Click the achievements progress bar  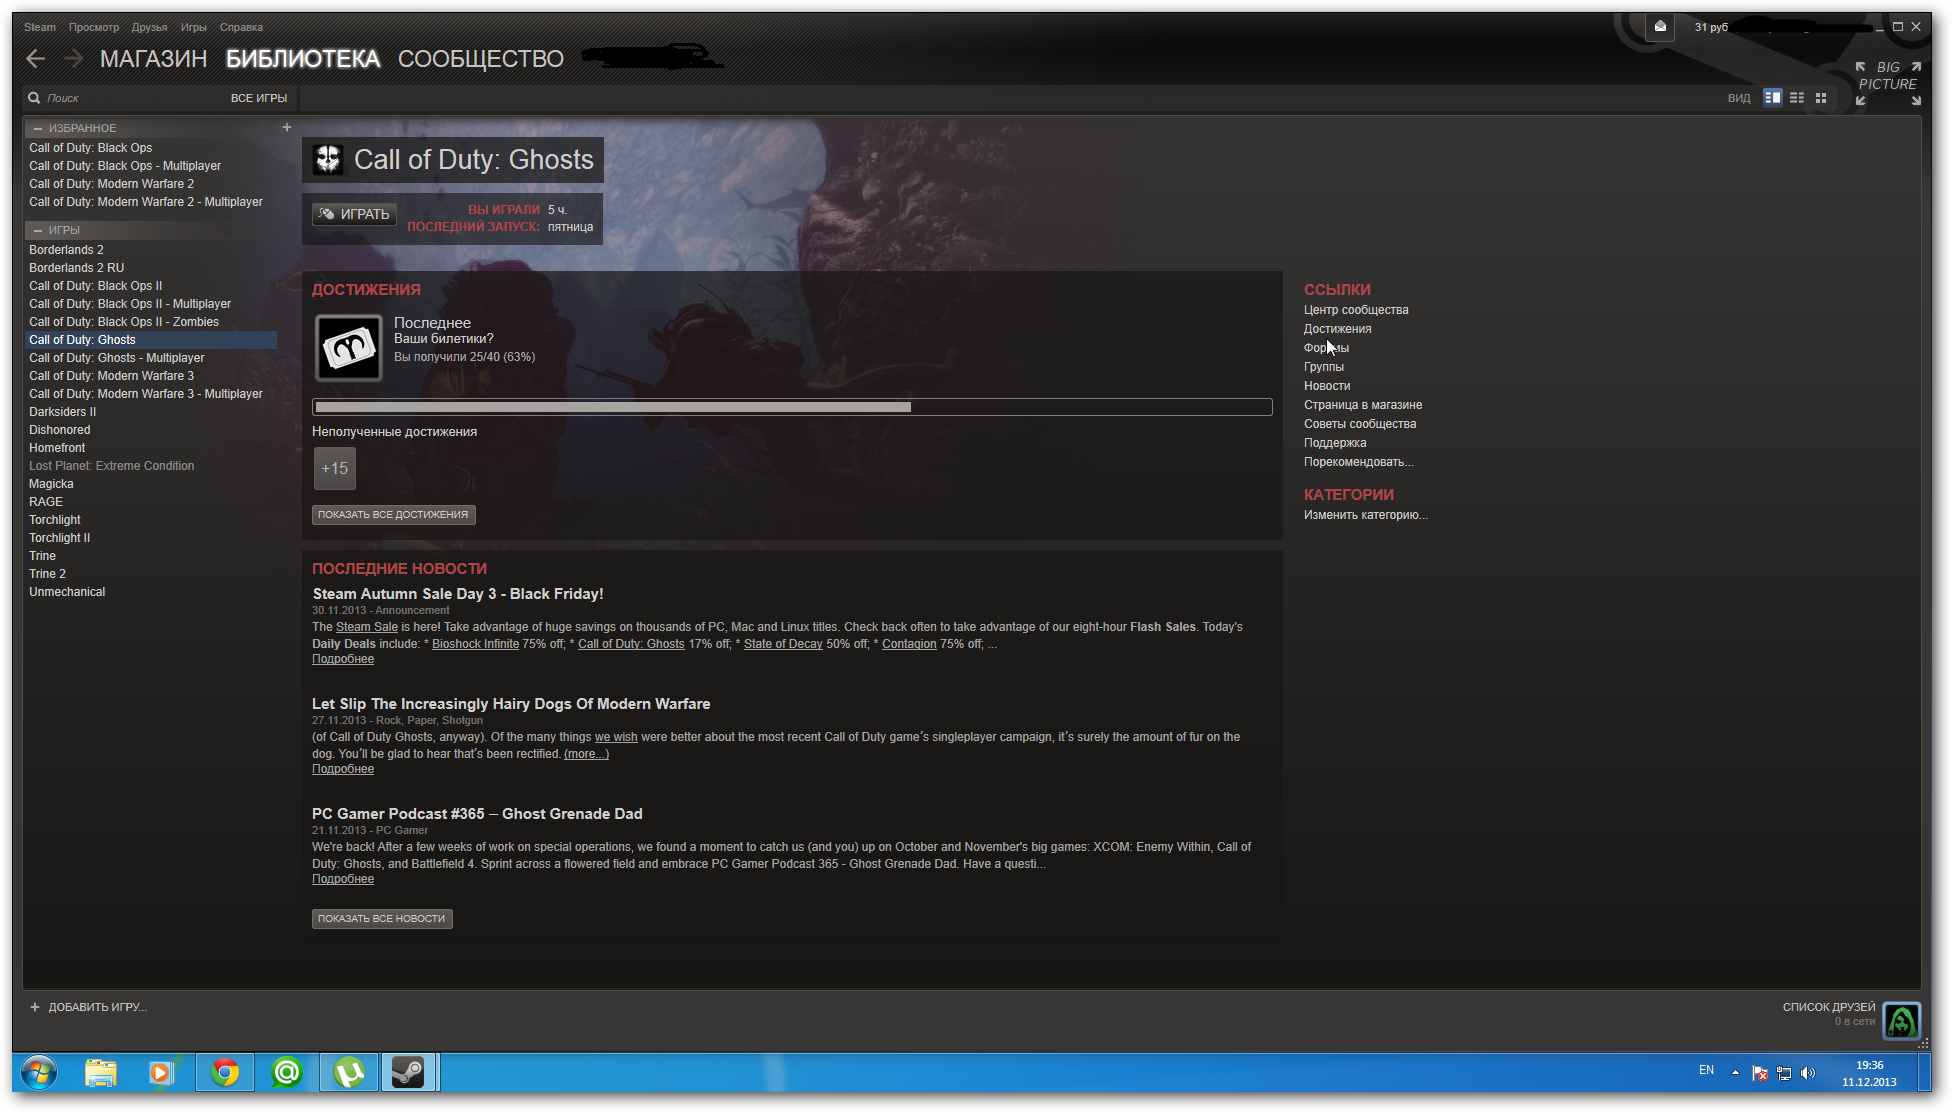[792, 407]
